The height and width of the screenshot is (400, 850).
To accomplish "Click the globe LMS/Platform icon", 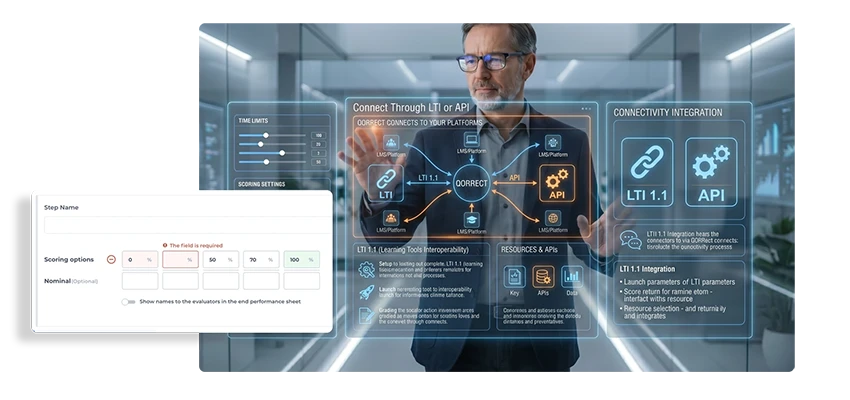I will coord(553,218).
